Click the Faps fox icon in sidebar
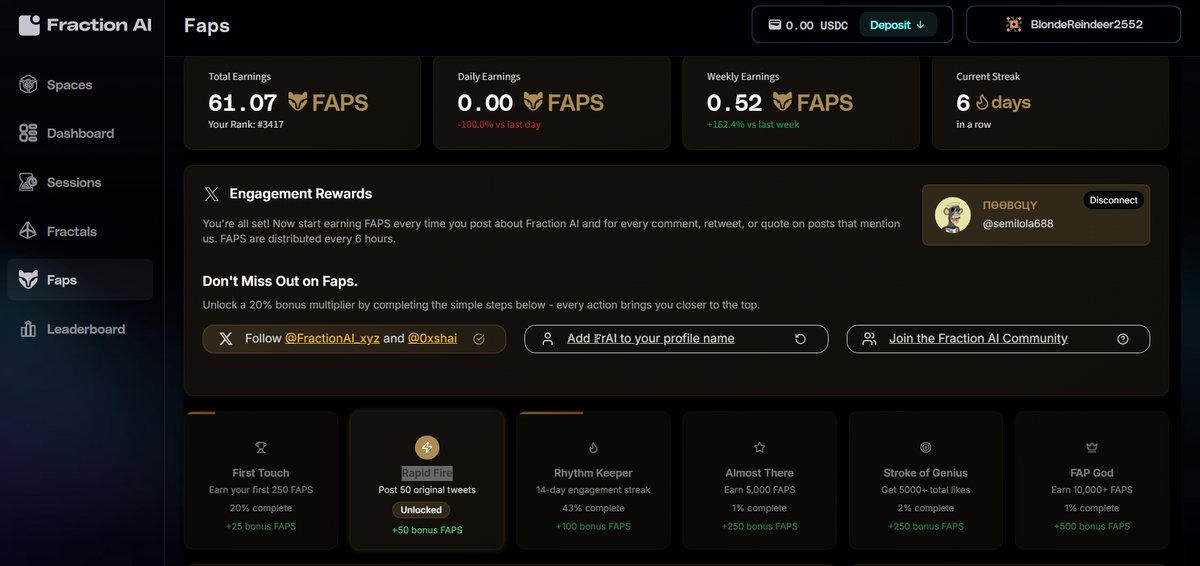 pyautogui.click(x=28, y=280)
